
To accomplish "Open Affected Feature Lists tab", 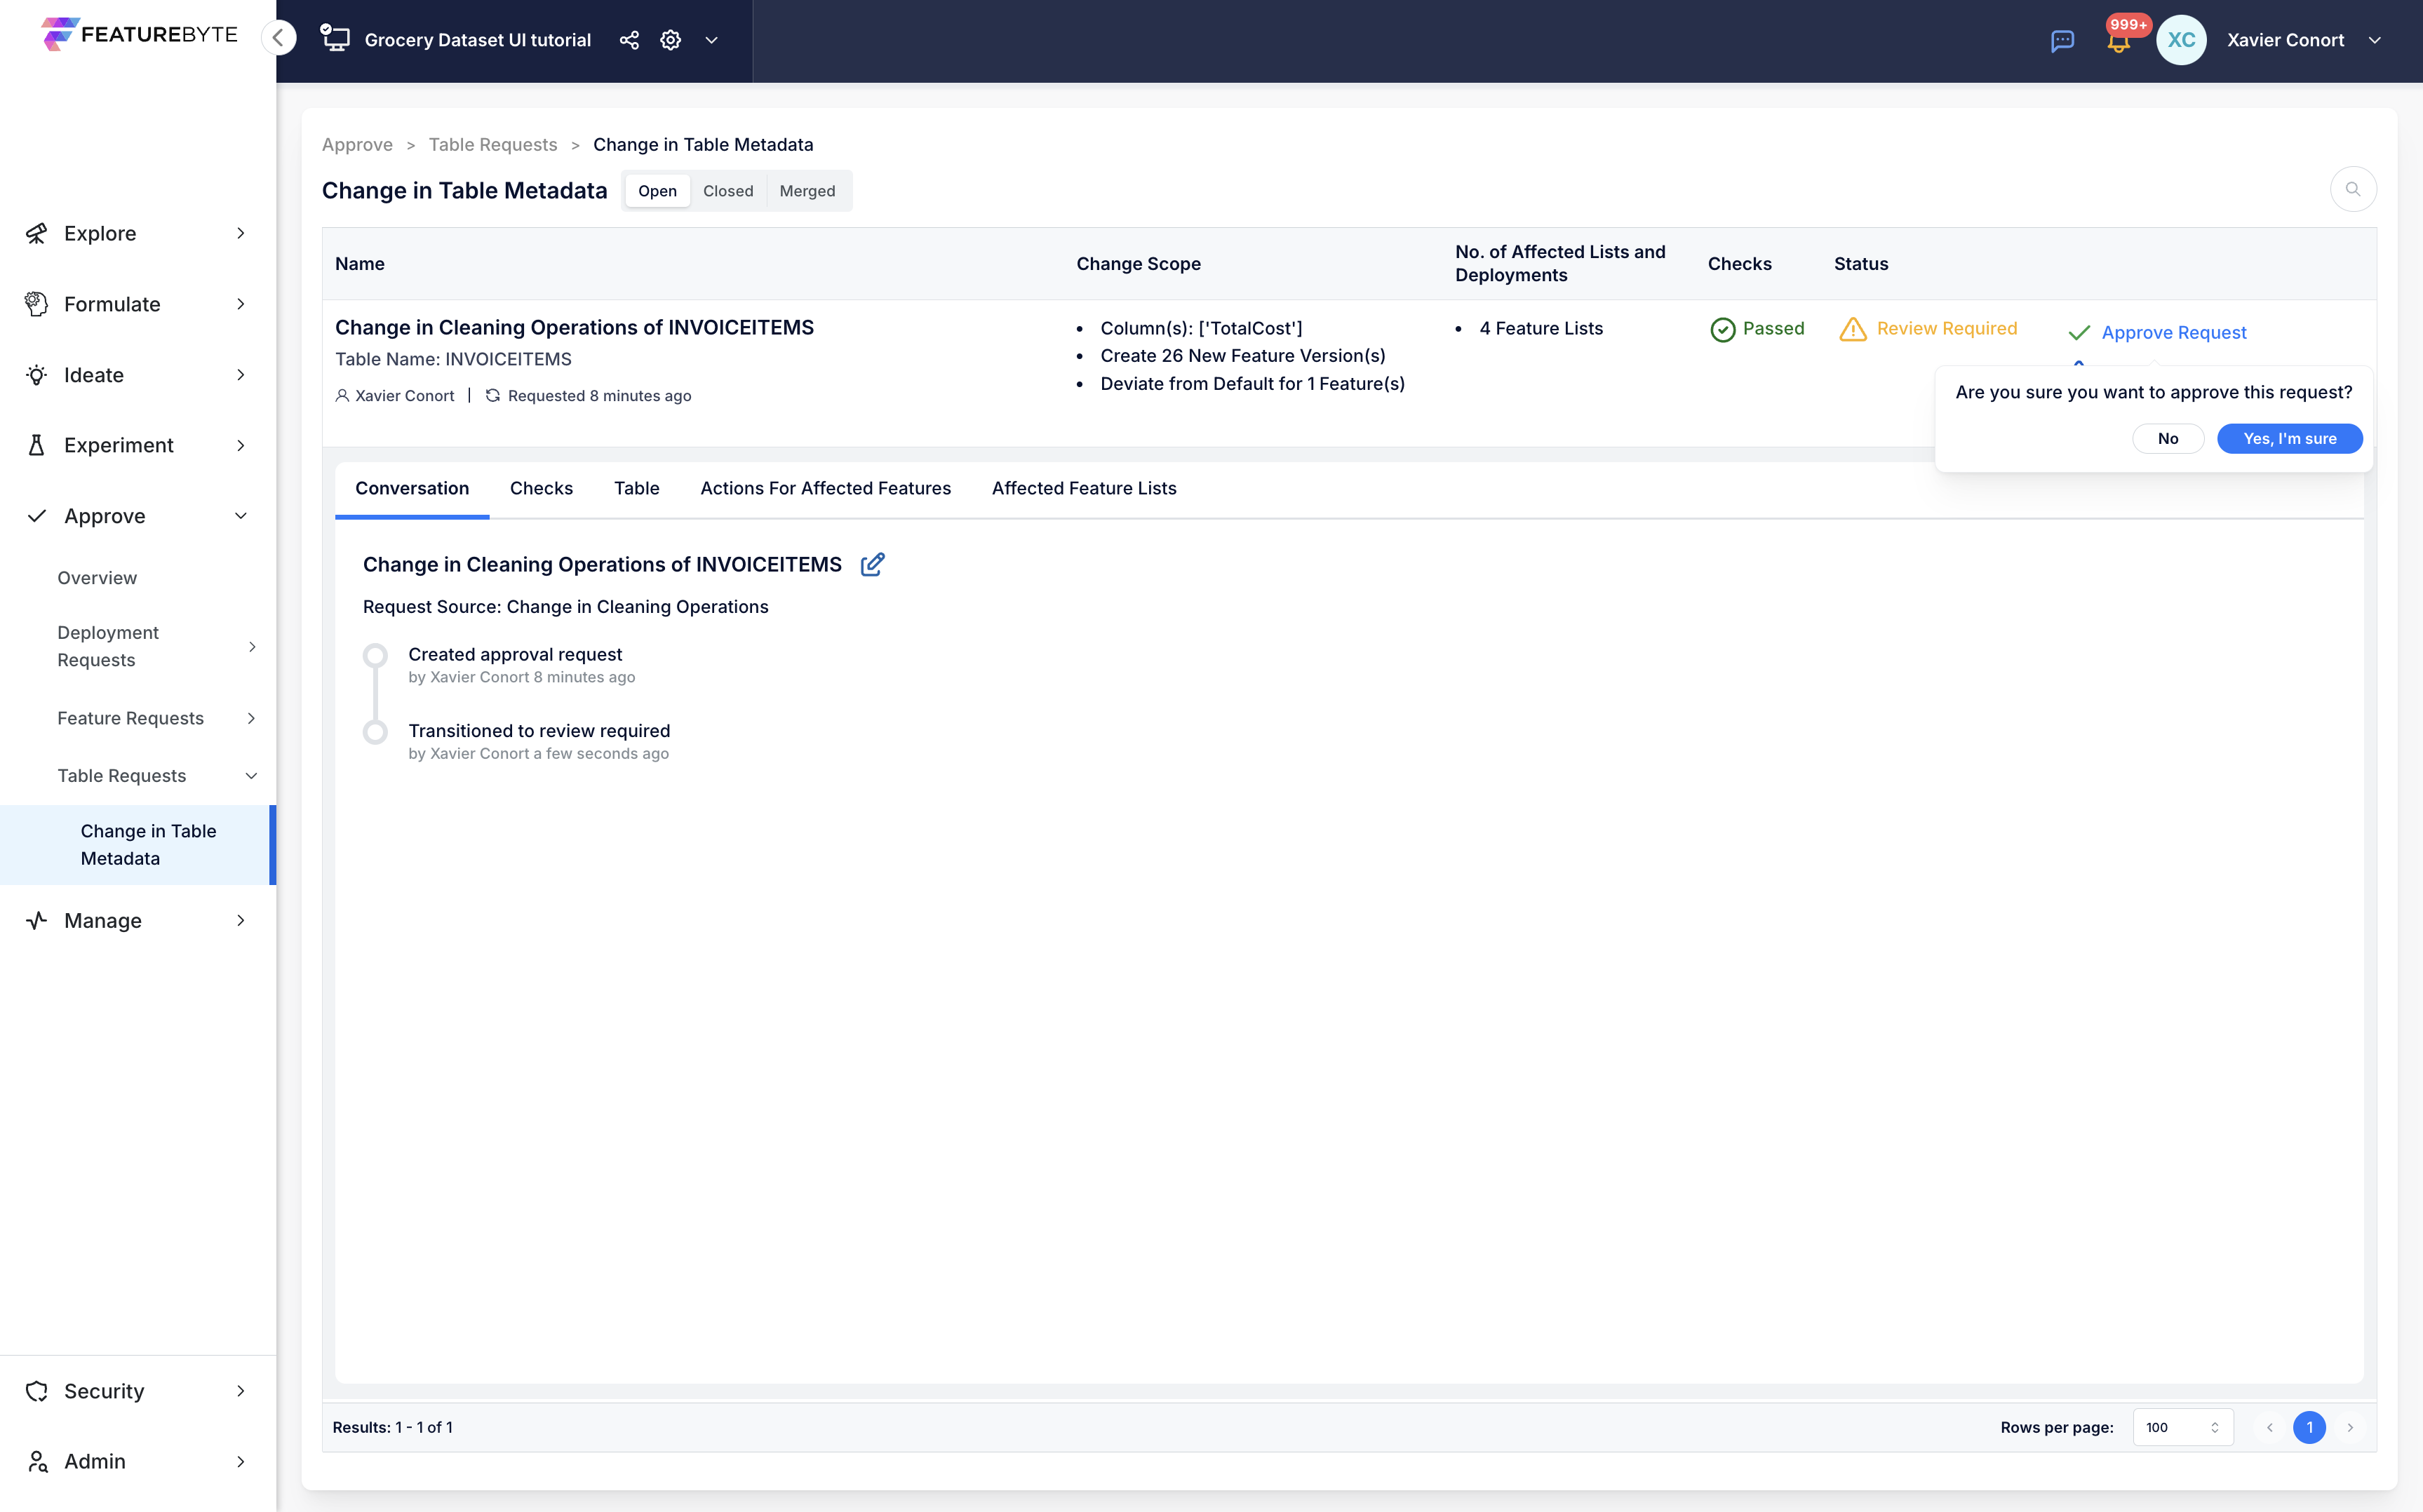I will coord(1084,488).
